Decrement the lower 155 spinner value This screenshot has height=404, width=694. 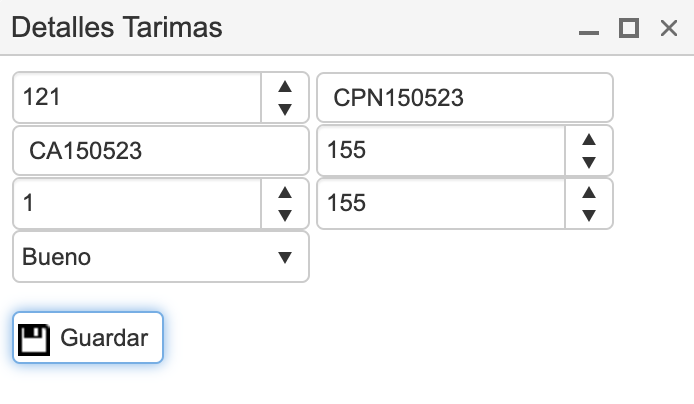click(589, 215)
